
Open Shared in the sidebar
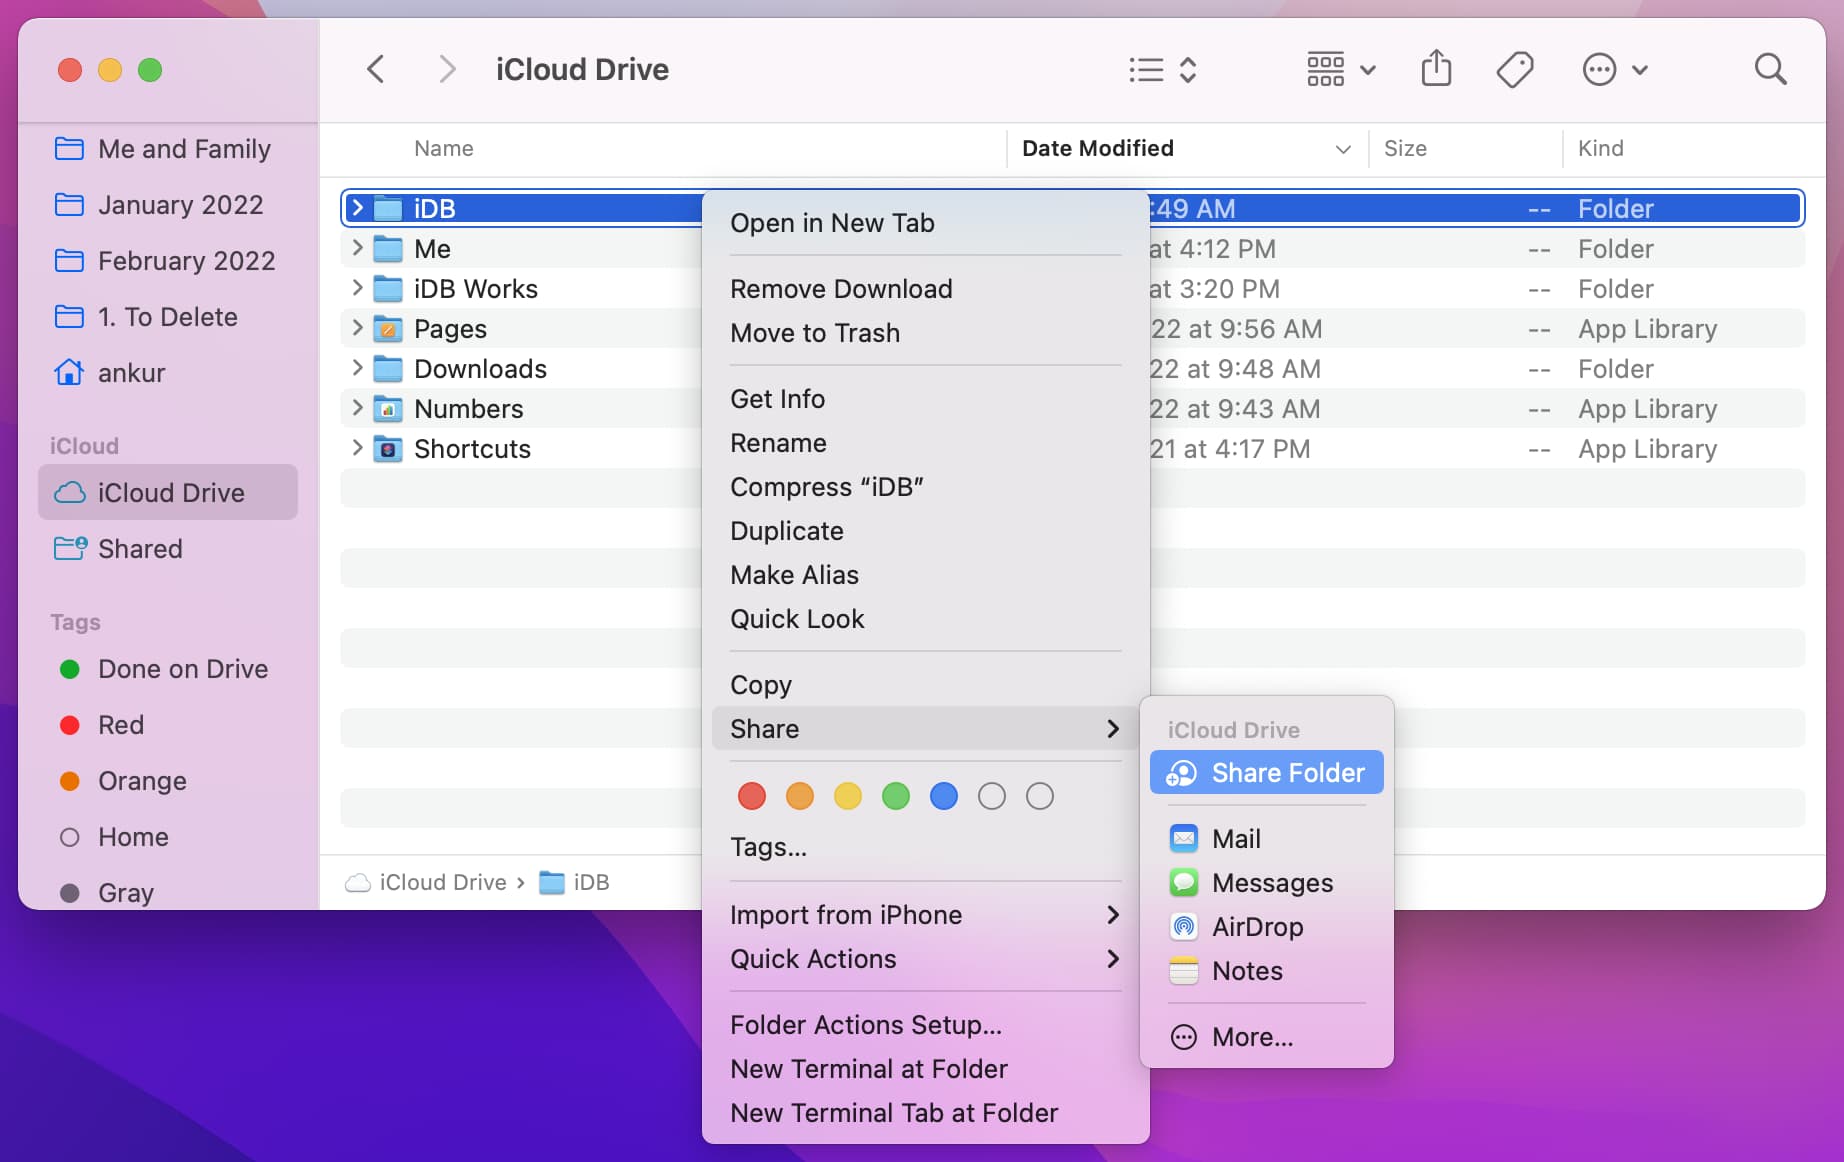click(x=168, y=549)
